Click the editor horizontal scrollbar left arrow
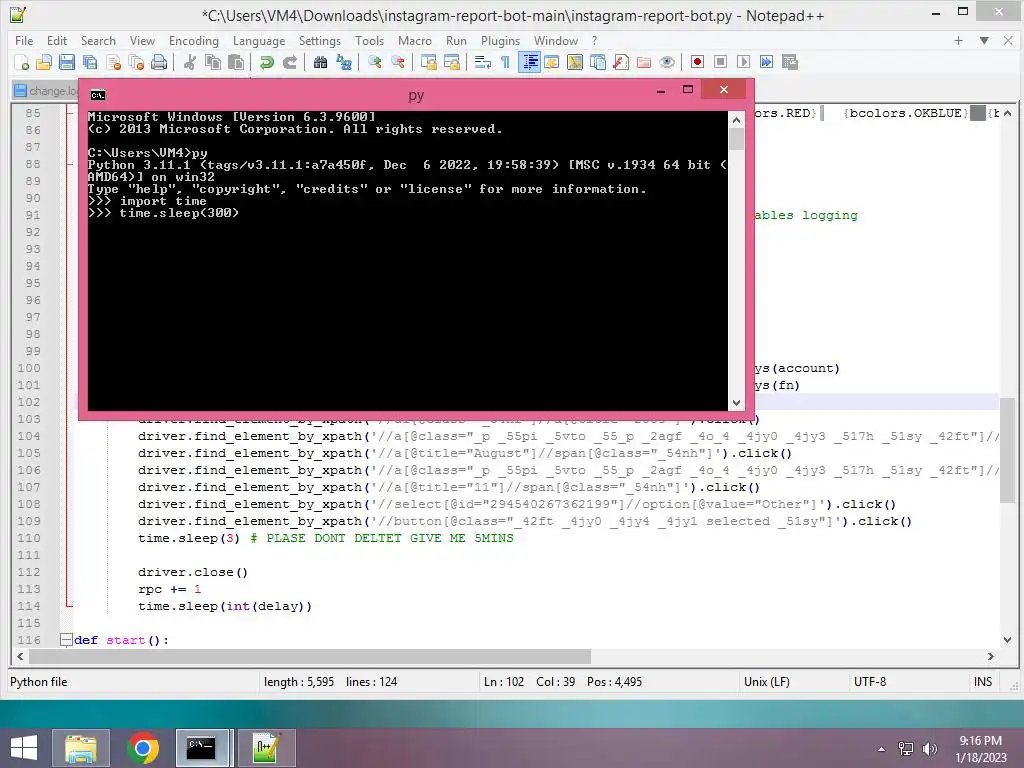The width and height of the screenshot is (1024, 768). [x=20, y=656]
